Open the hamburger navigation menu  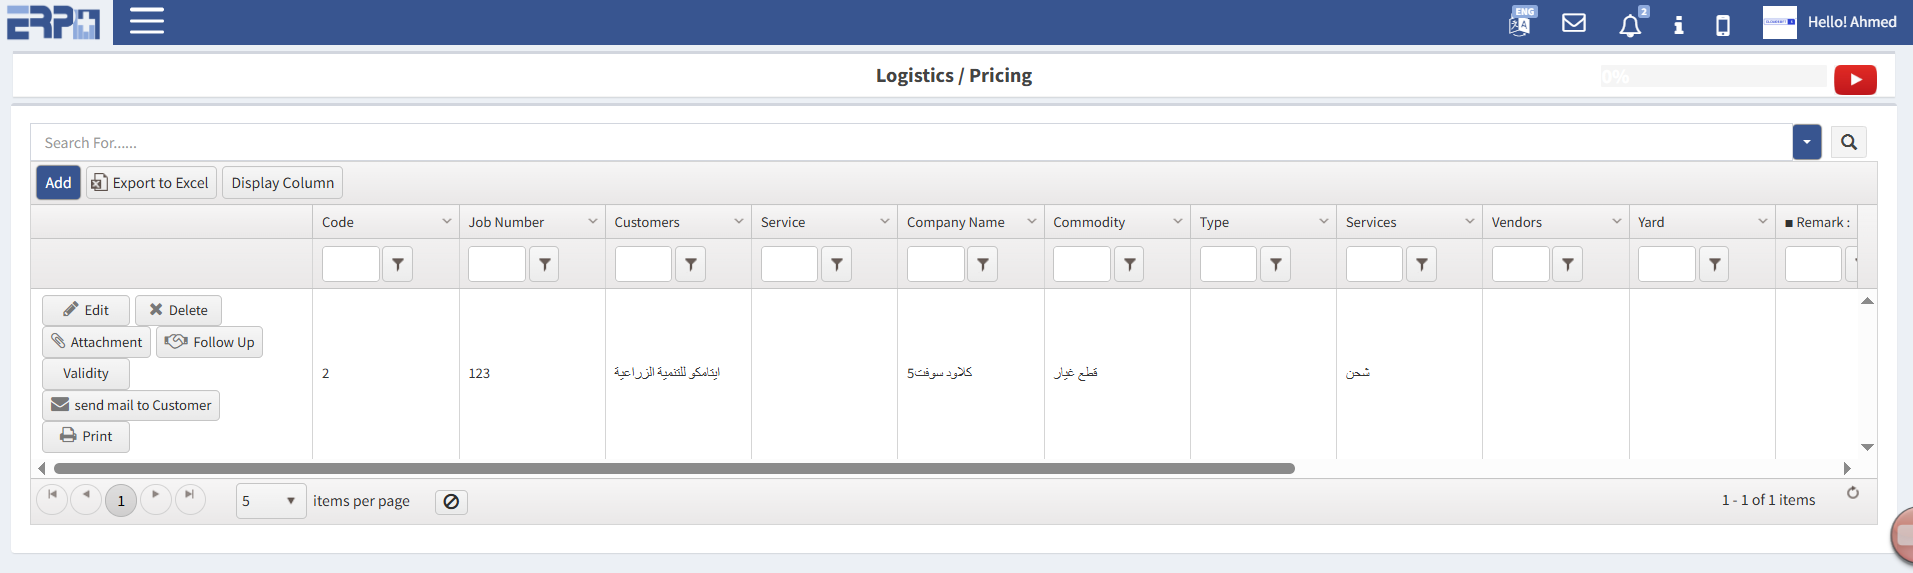click(x=147, y=21)
